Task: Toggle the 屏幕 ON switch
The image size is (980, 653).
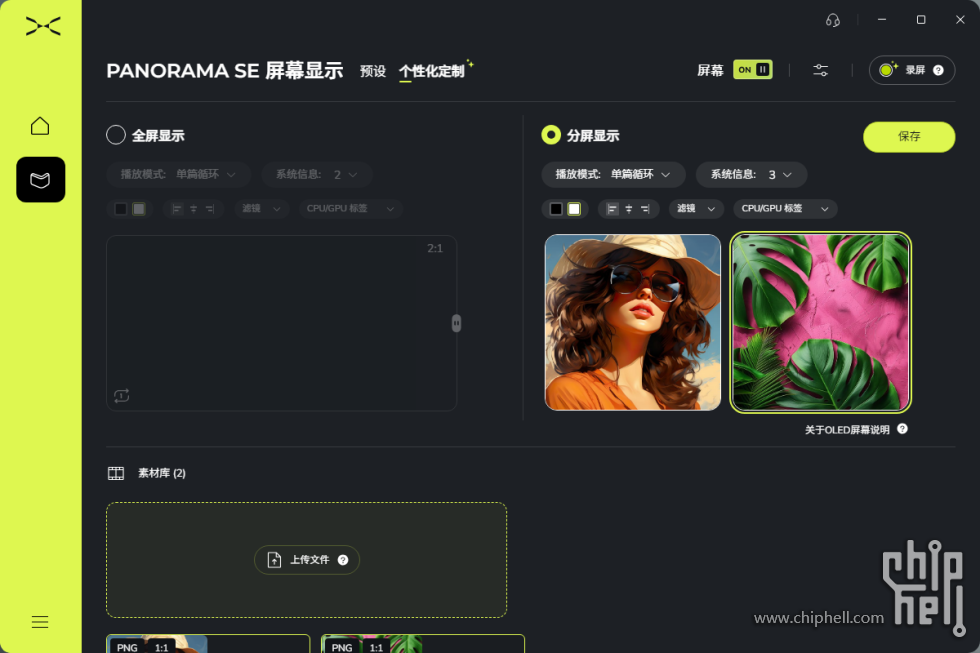Action: [x=752, y=69]
